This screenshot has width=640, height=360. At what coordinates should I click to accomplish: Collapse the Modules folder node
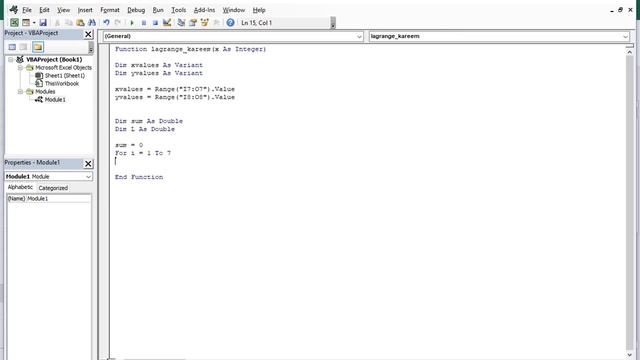pyautogui.click(x=20, y=92)
